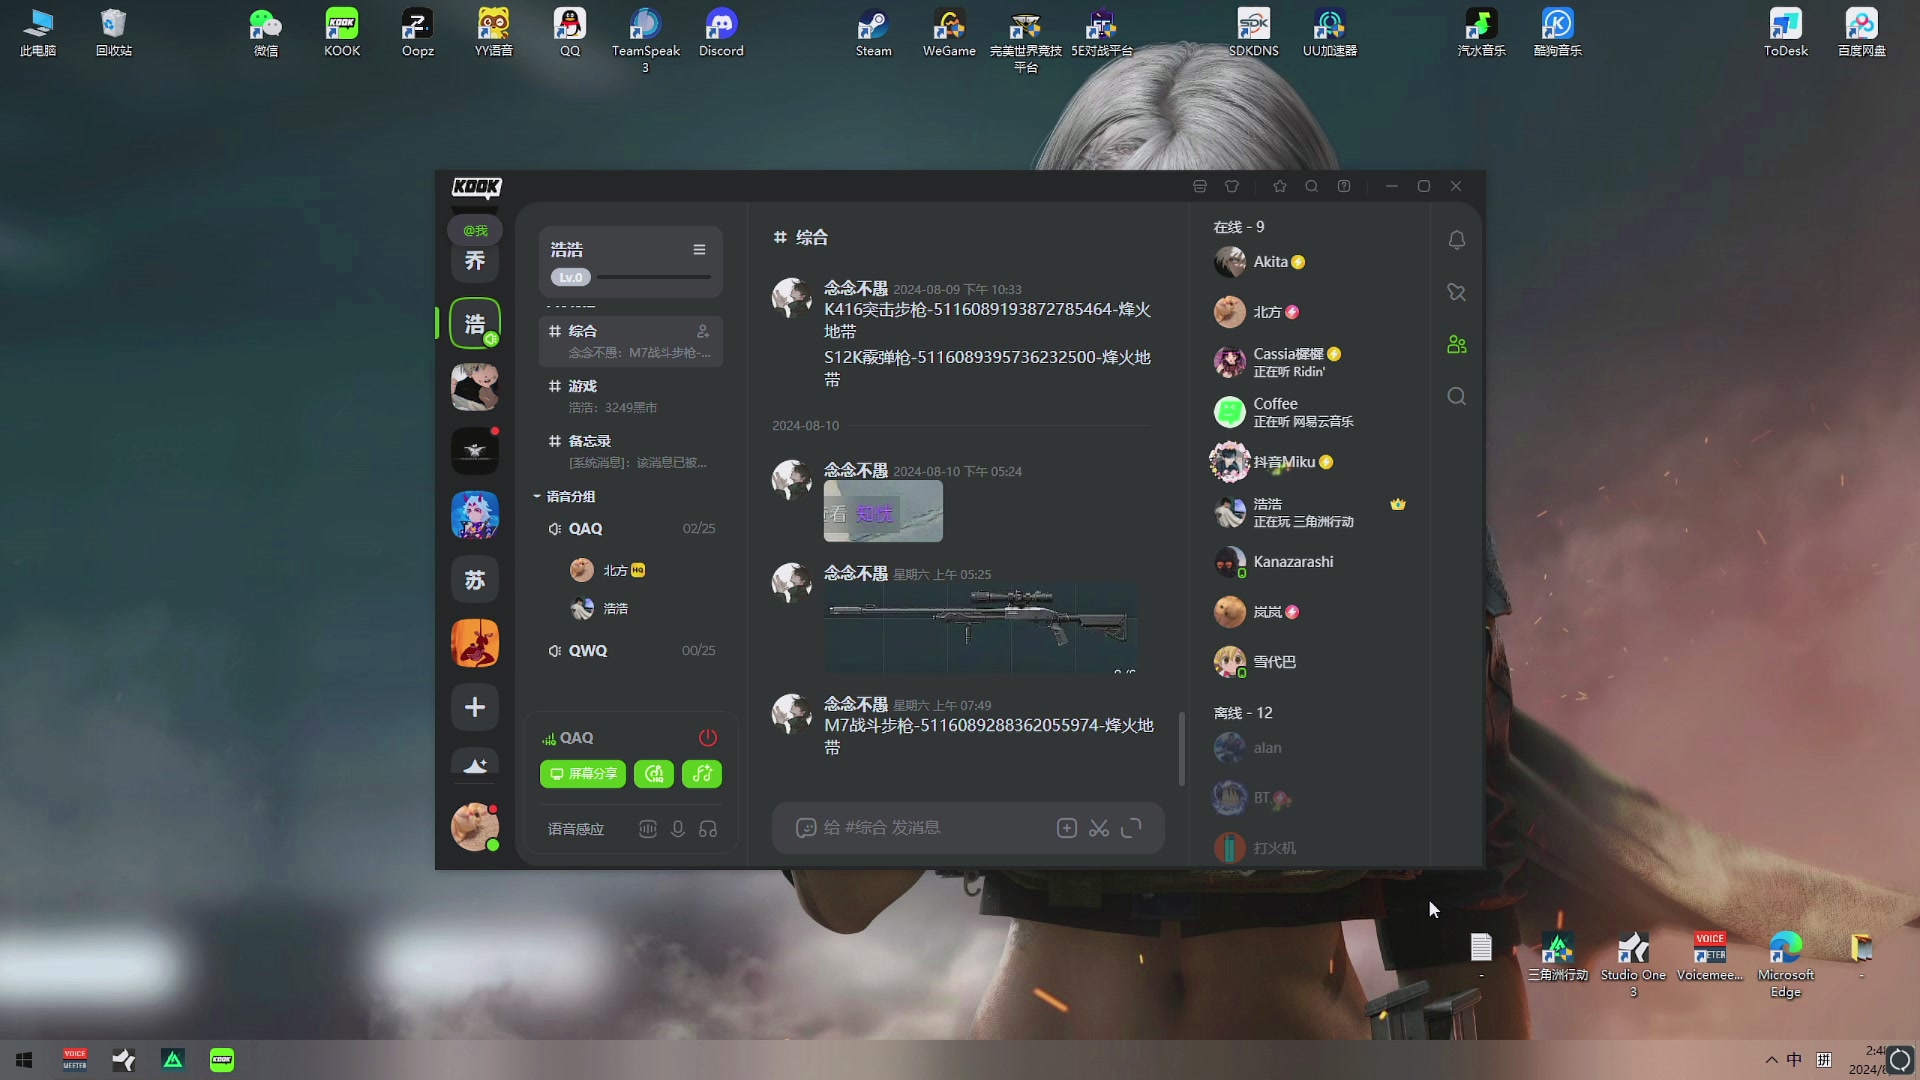Open Windows Start menu
The width and height of the screenshot is (1920, 1080).
[x=24, y=1060]
